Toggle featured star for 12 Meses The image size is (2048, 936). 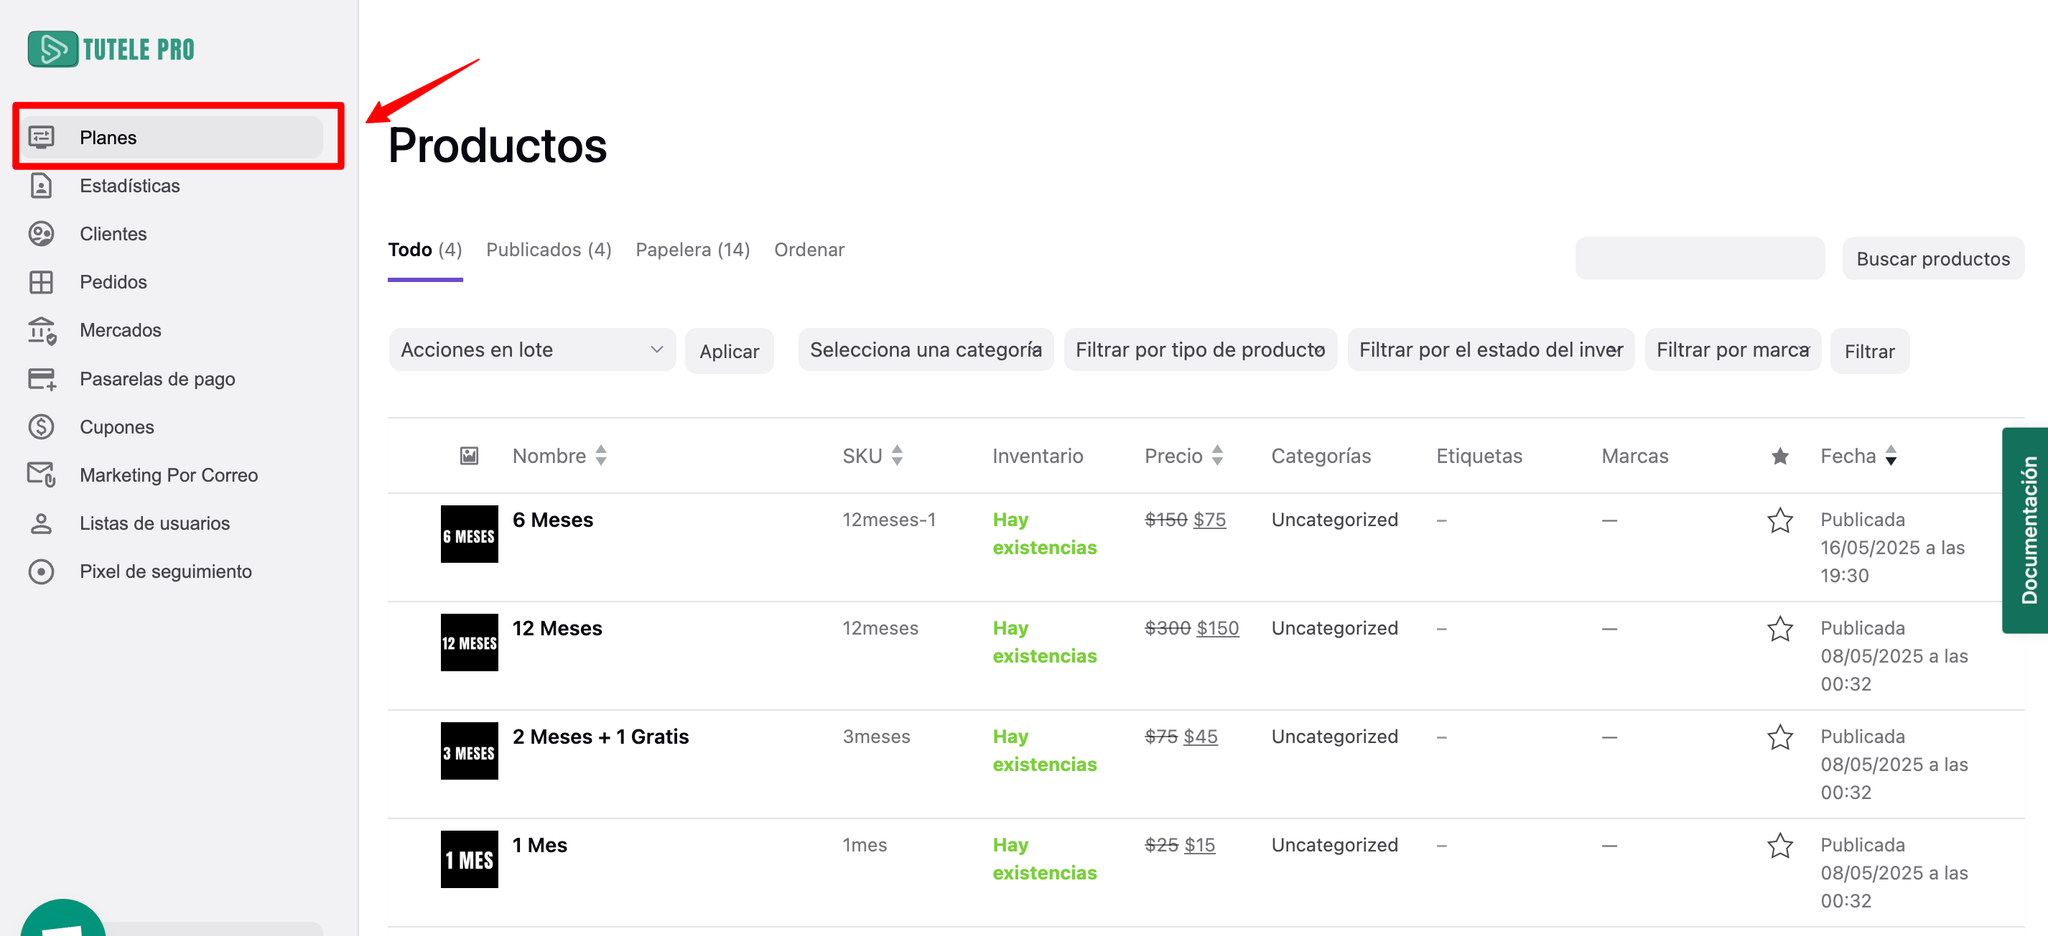coord(1780,629)
